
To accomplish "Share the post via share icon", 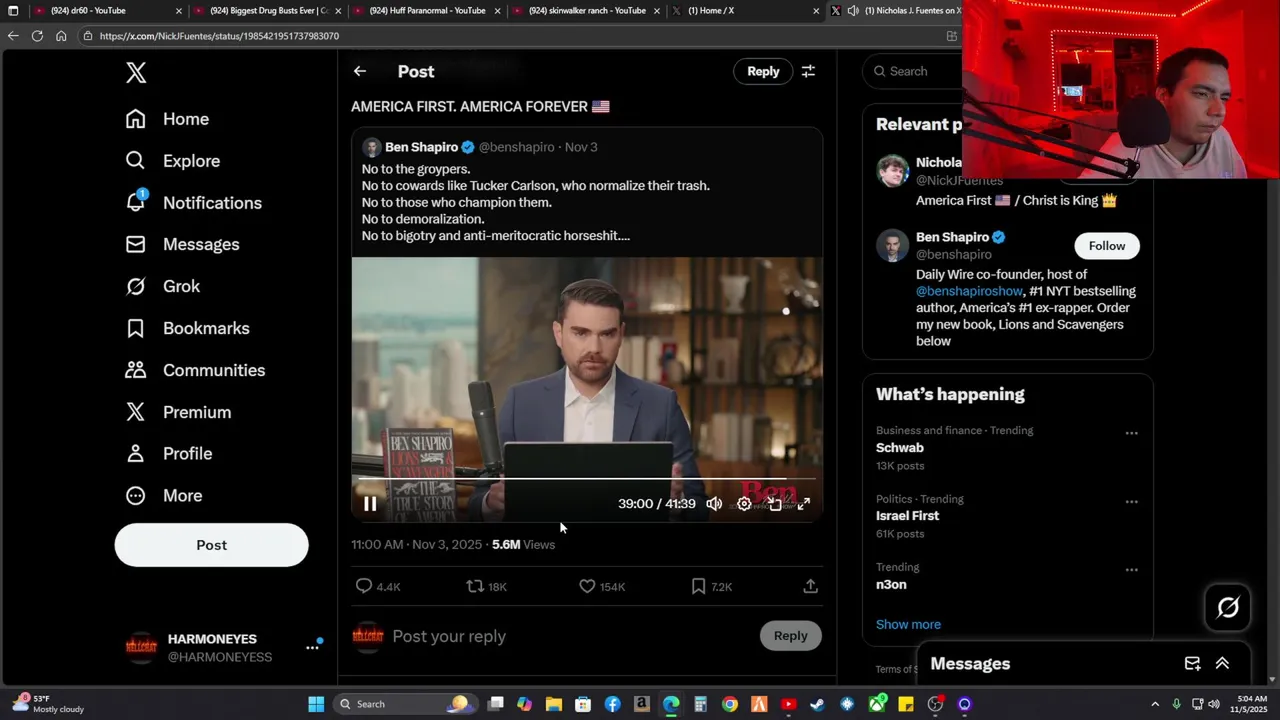I will pyautogui.click(x=810, y=586).
